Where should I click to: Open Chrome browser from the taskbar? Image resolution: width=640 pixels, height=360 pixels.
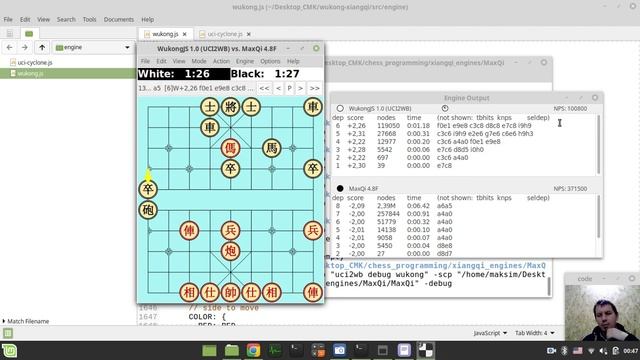(253, 350)
